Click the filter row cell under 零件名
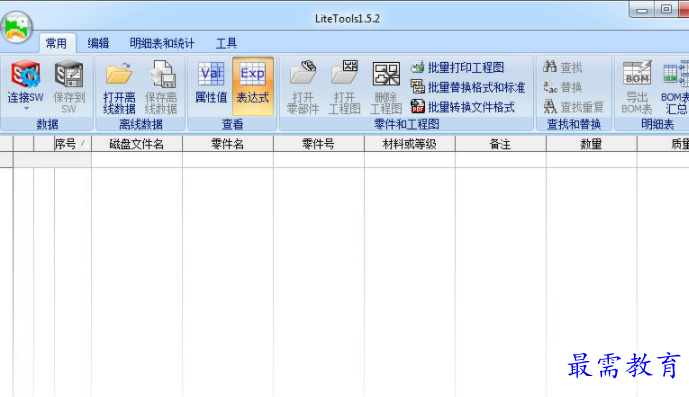The width and height of the screenshot is (689, 397). (x=228, y=160)
